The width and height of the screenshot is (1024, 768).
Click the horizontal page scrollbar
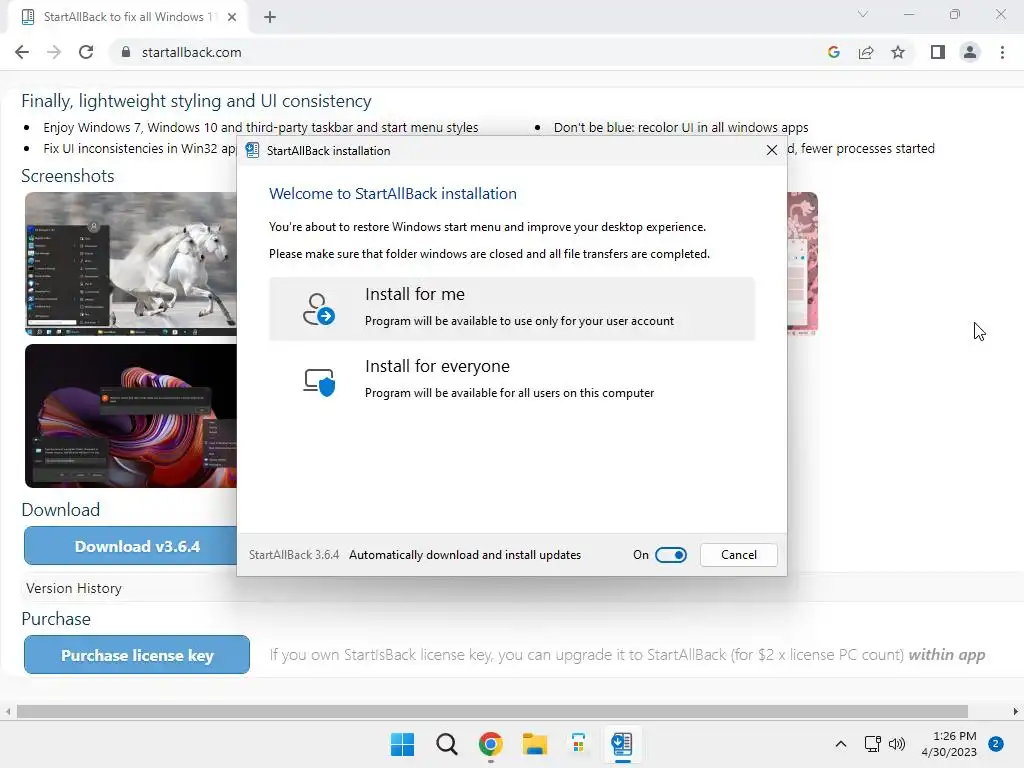[x=492, y=711]
